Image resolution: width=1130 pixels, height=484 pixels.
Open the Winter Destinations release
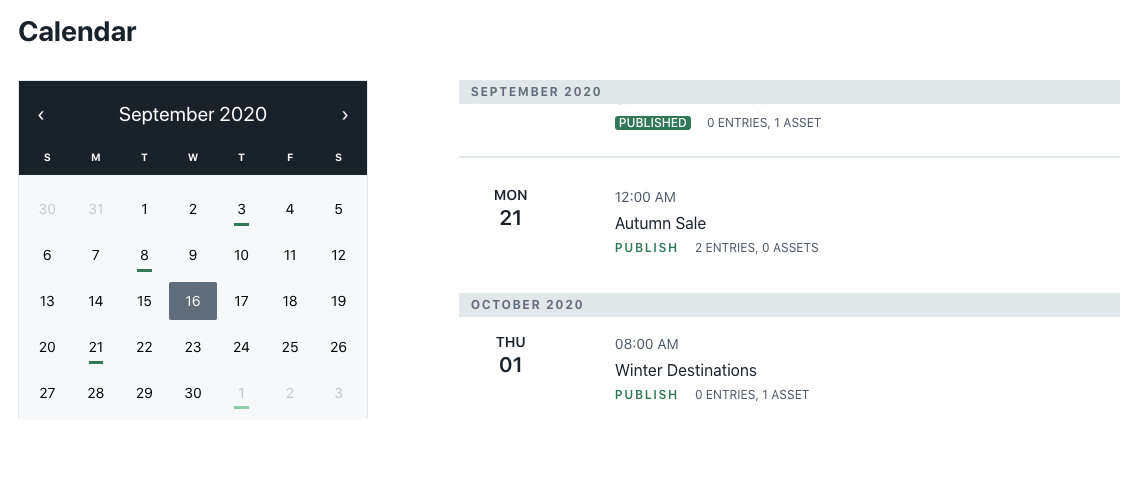(685, 370)
